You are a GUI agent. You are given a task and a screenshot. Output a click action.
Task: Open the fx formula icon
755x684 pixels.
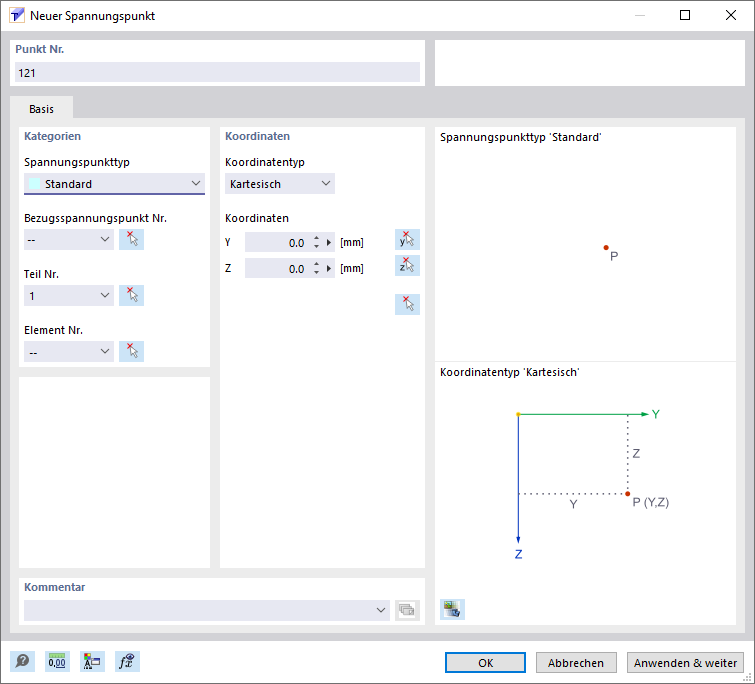point(127,662)
